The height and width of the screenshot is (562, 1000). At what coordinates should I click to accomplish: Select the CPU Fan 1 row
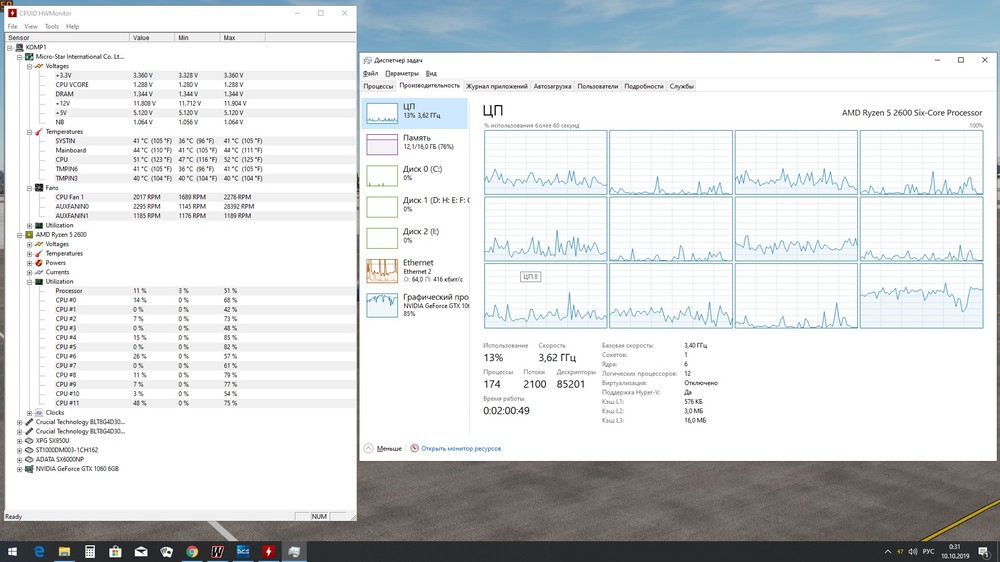[x=180, y=197]
